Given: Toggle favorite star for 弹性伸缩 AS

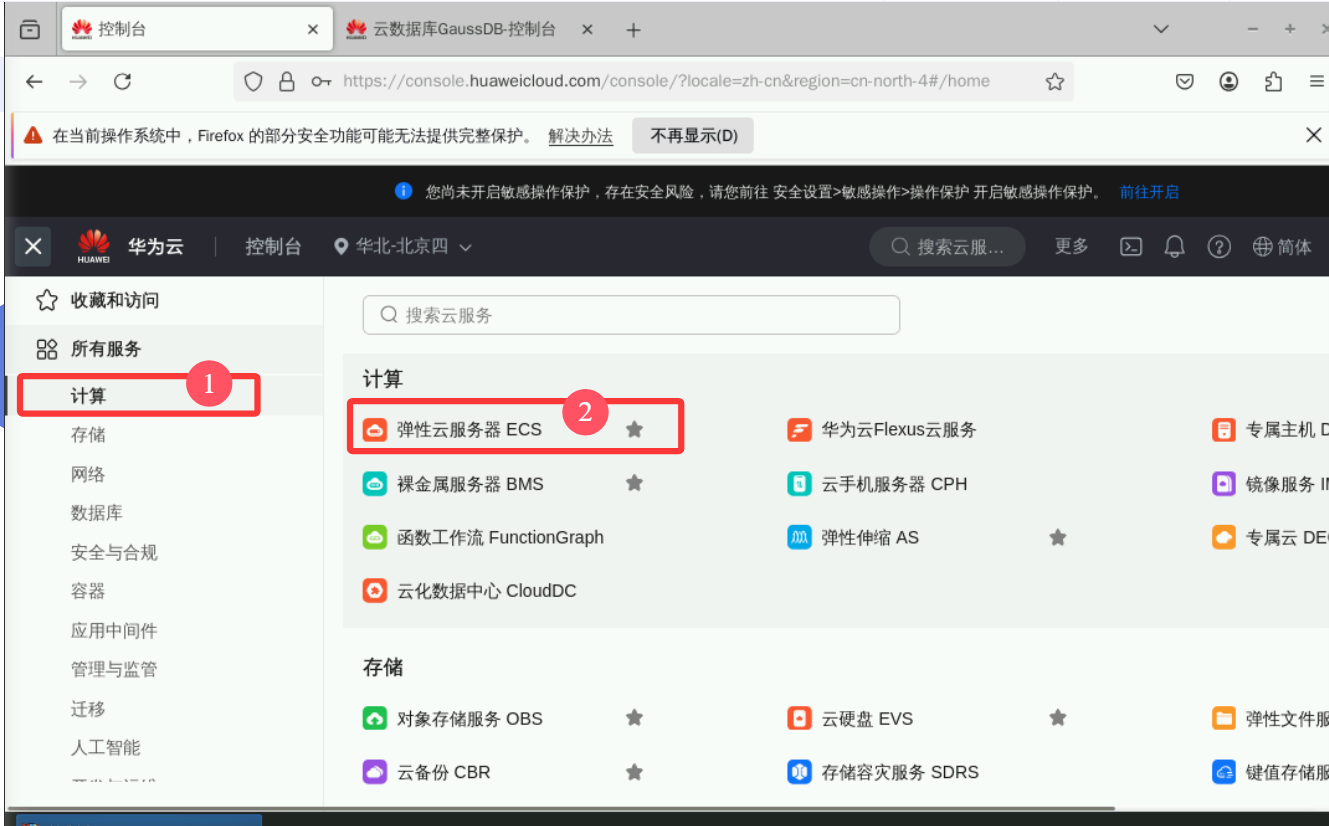Looking at the screenshot, I should 1058,537.
